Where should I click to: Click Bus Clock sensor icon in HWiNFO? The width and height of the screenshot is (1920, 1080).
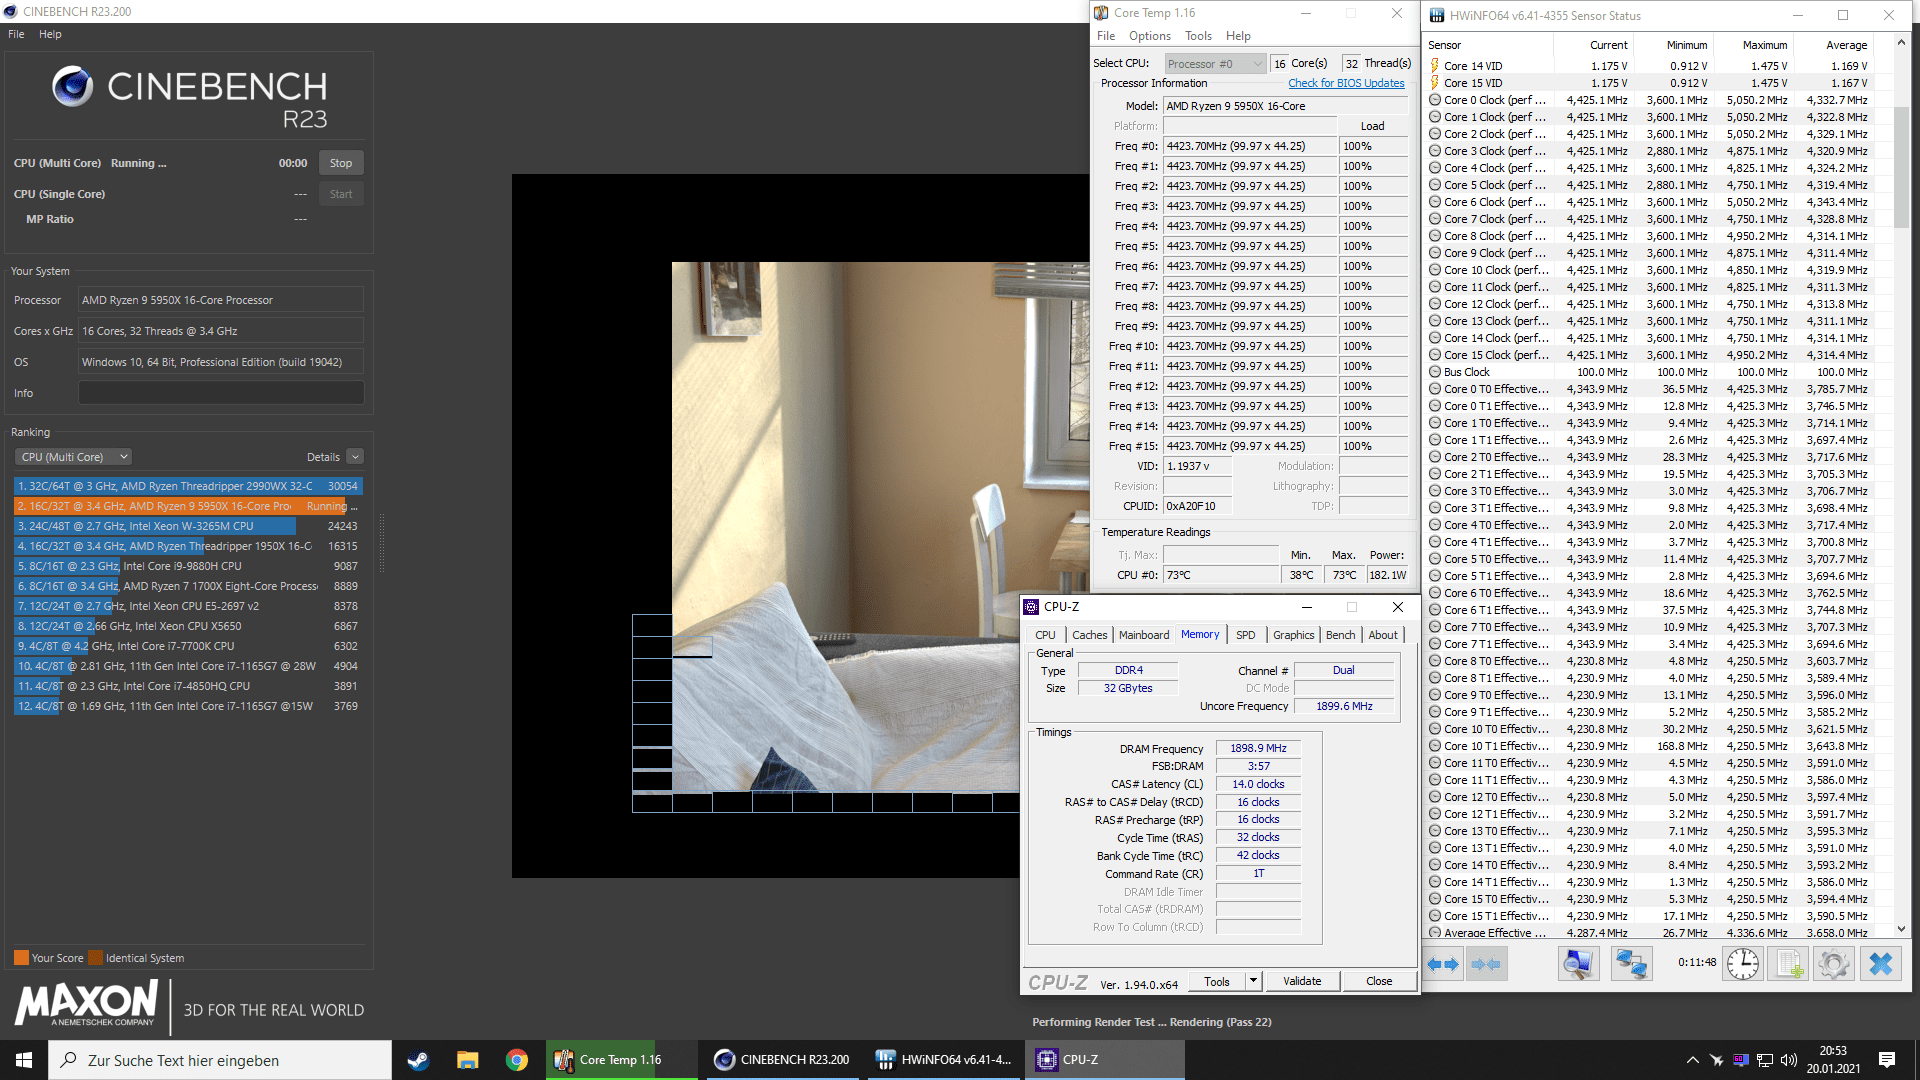point(1435,372)
